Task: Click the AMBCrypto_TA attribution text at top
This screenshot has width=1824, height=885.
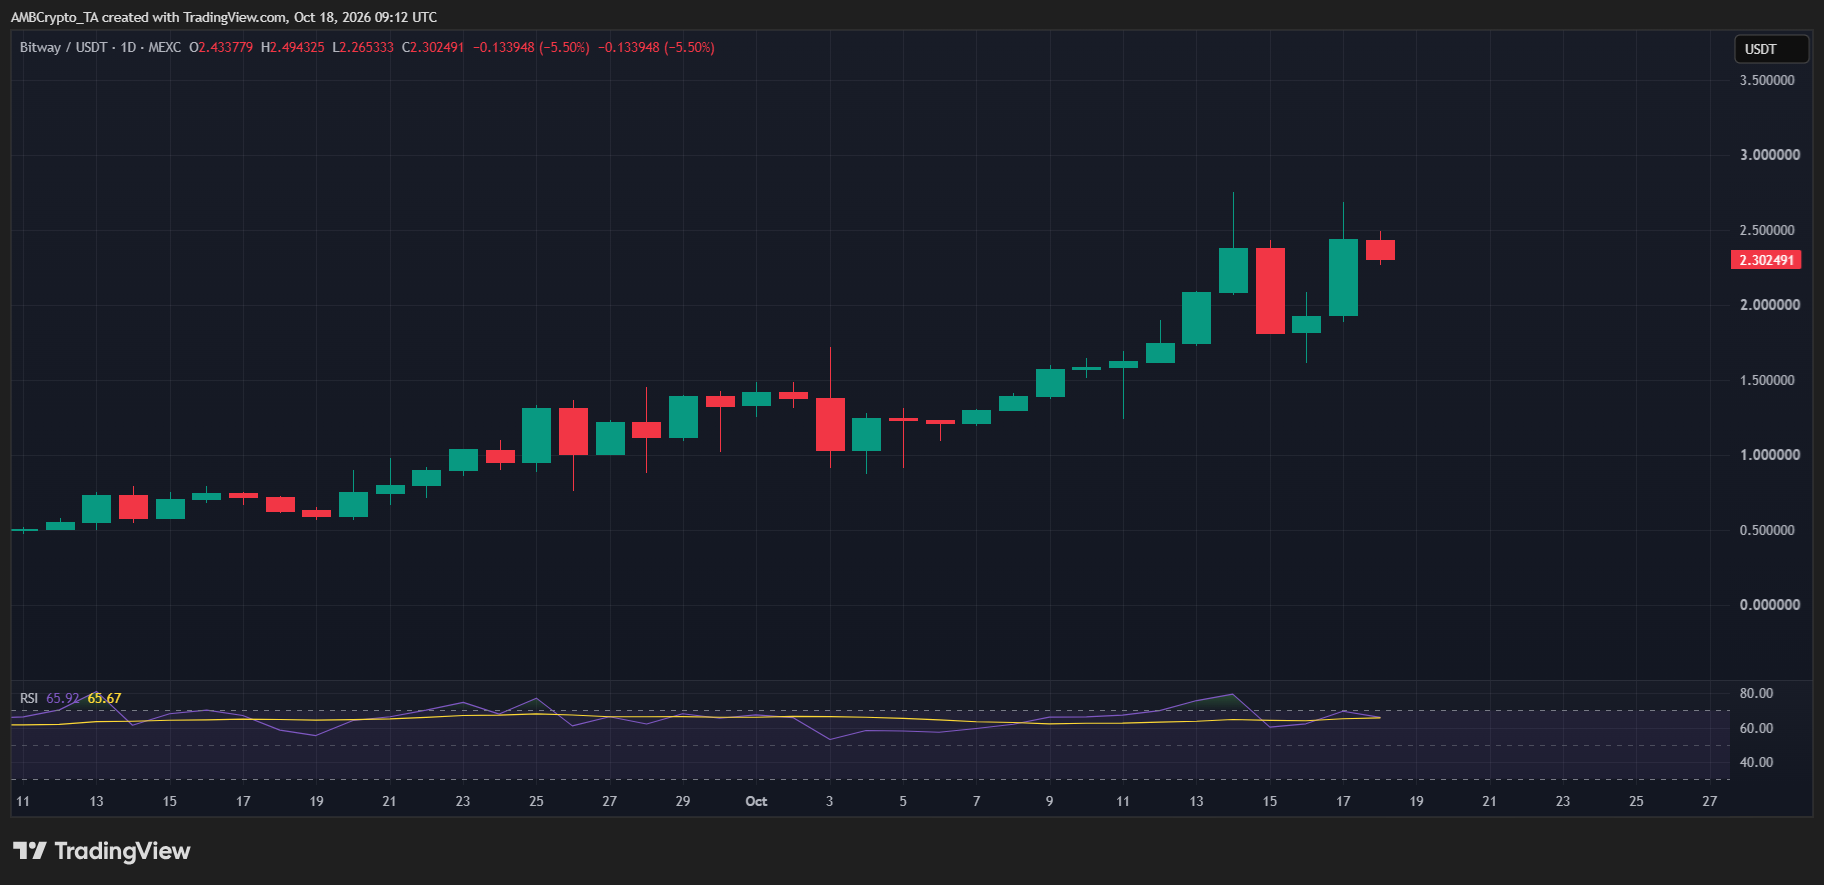Action: coord(224,17)
